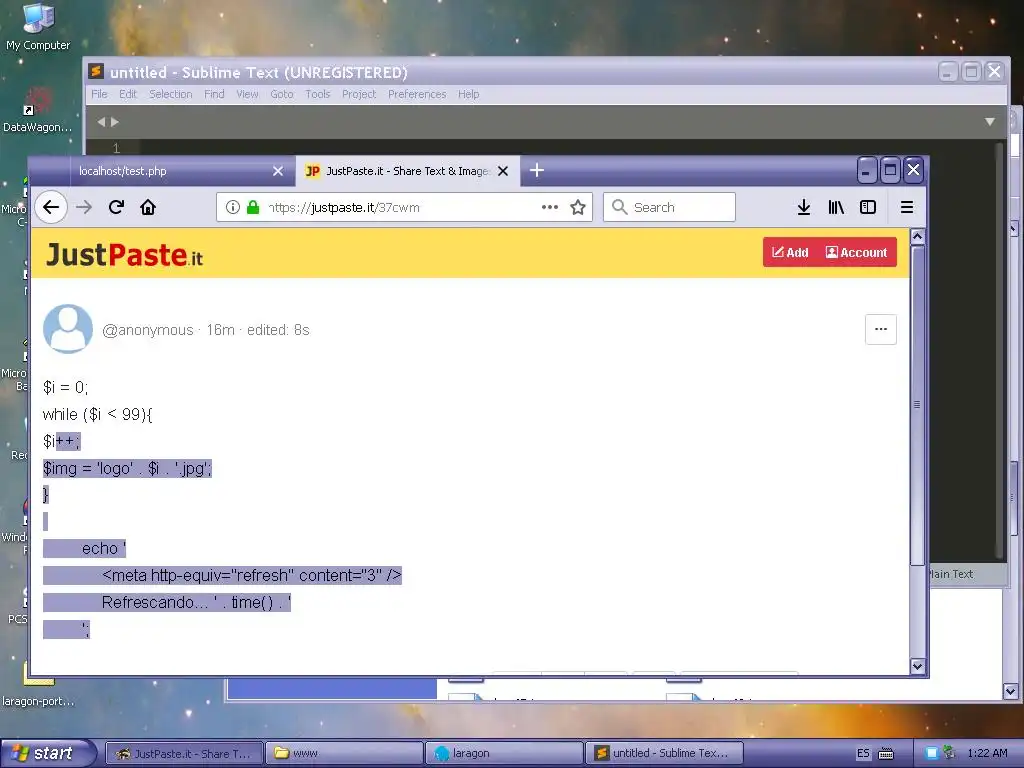Open Sublime Text Tools menu
The image size is (1024, 768).
[x=318, y=94]
